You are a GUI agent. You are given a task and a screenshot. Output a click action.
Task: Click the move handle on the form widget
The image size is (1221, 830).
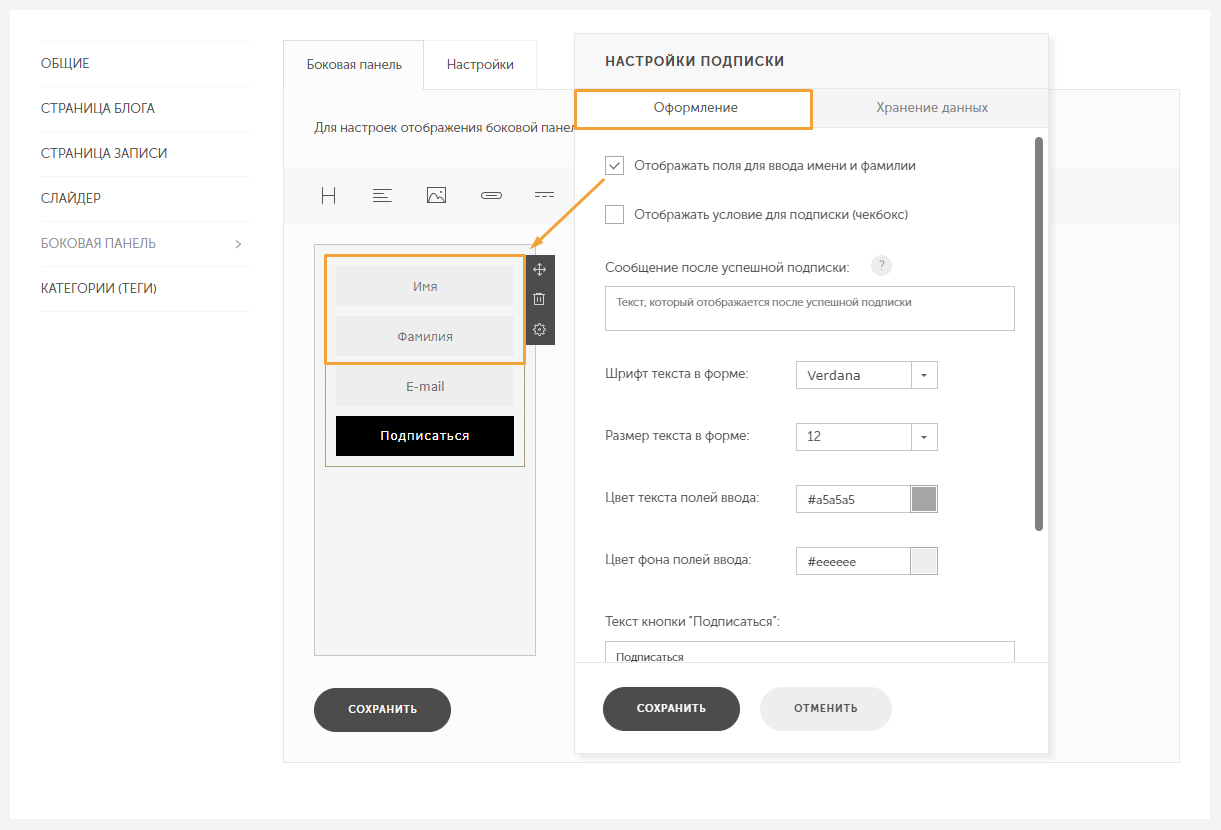click(540, 269)
